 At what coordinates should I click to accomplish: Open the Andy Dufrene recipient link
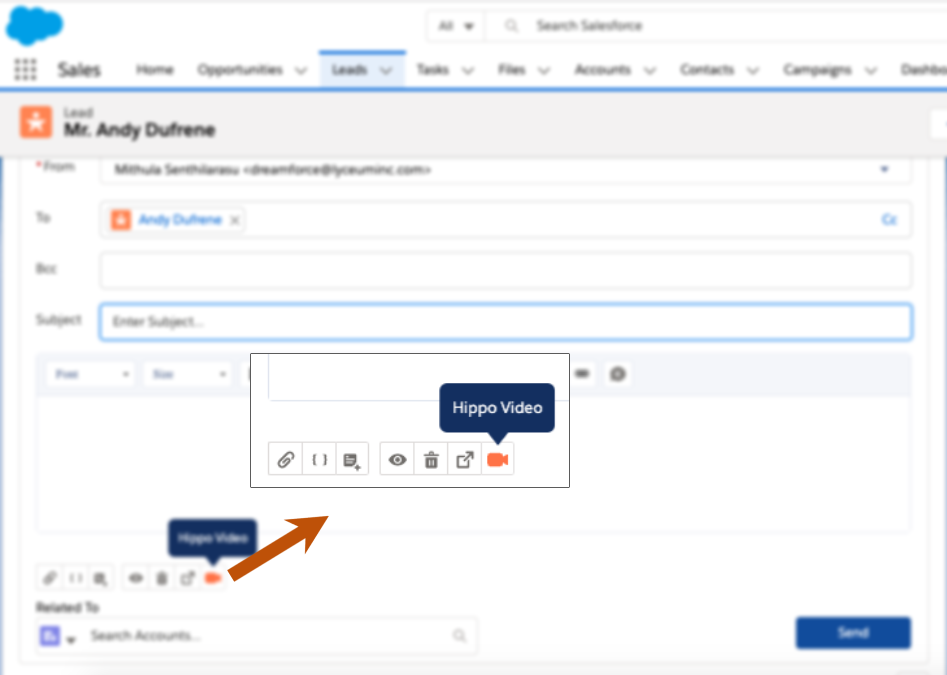pos(180,219)
